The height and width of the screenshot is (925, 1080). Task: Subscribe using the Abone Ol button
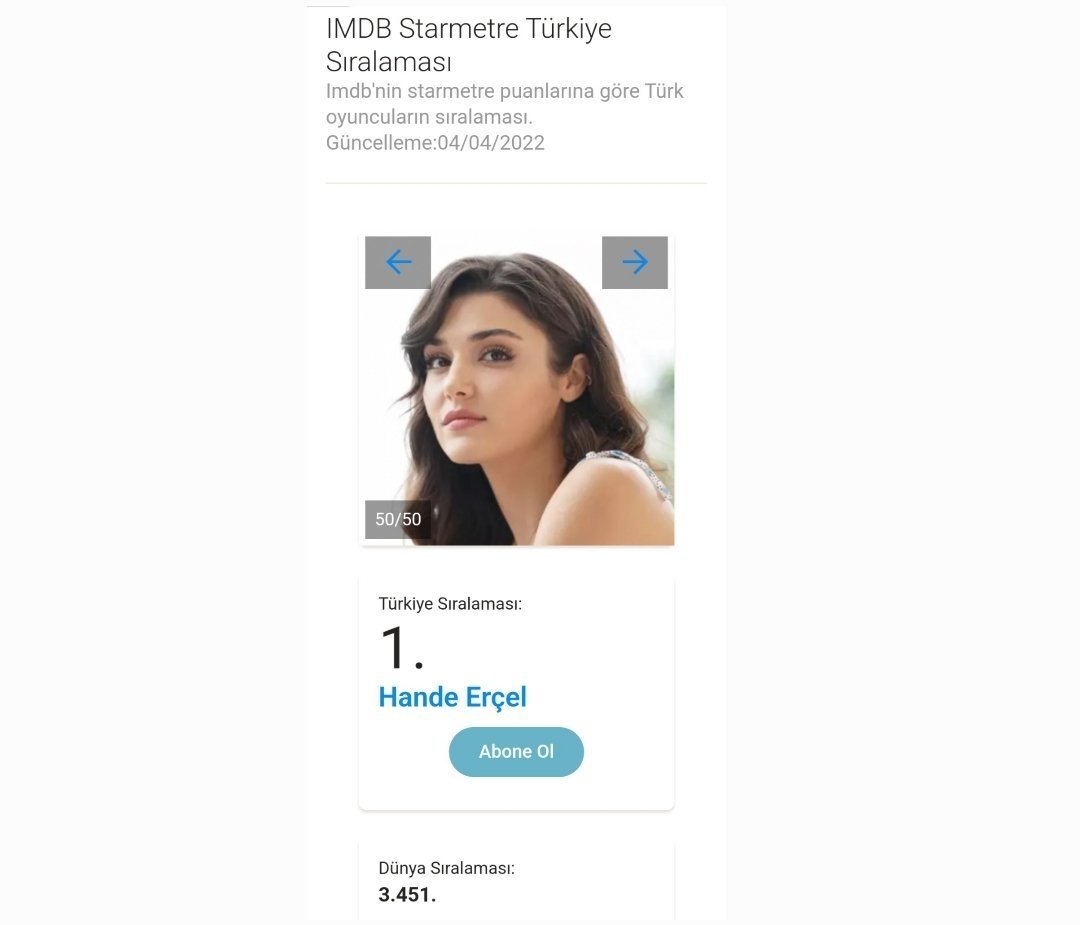click(516, 751)
